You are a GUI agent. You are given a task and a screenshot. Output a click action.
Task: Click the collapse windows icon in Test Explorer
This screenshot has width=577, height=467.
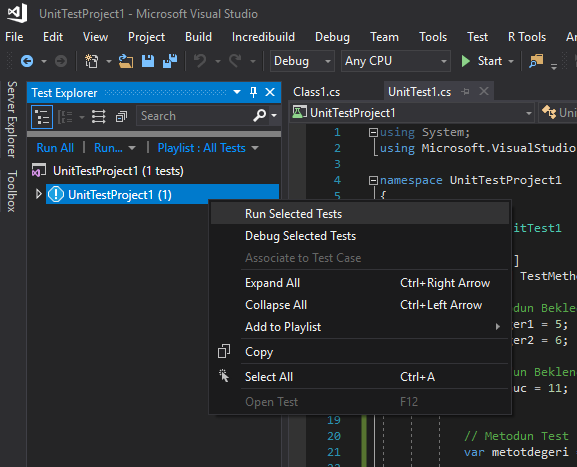coord(121,117)
